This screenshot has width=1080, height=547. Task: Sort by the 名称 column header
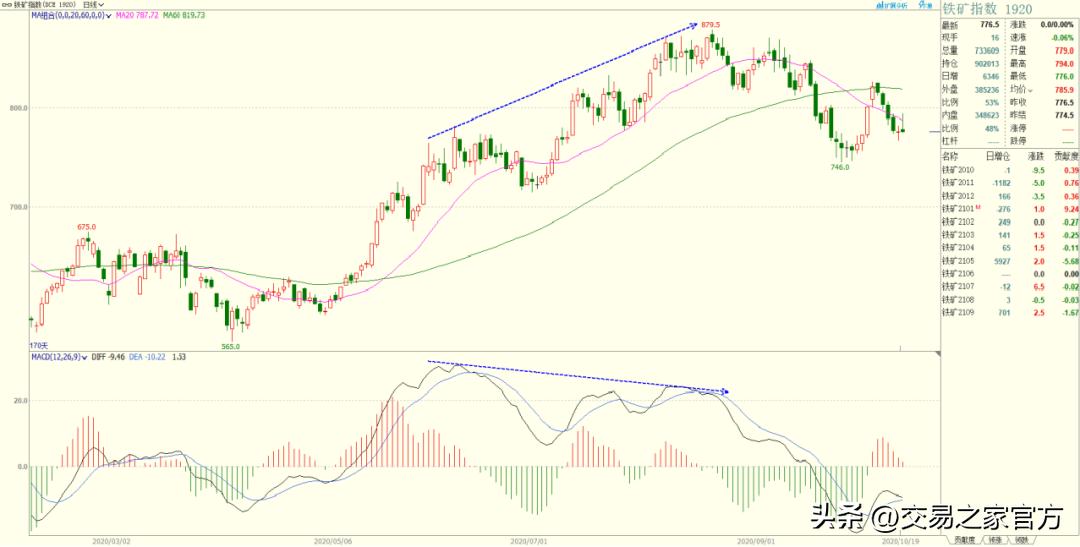(x=951, y=156)
